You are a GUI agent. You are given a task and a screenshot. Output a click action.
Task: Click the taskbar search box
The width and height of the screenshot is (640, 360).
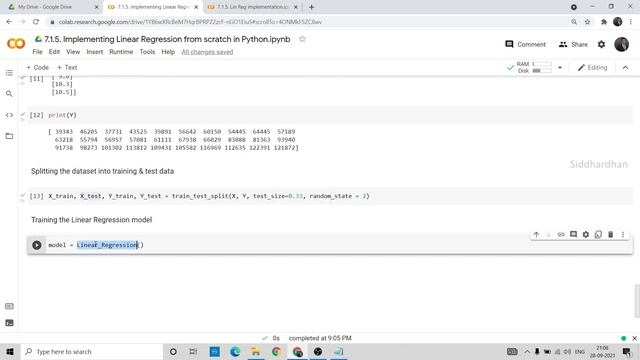pos(92,351)
